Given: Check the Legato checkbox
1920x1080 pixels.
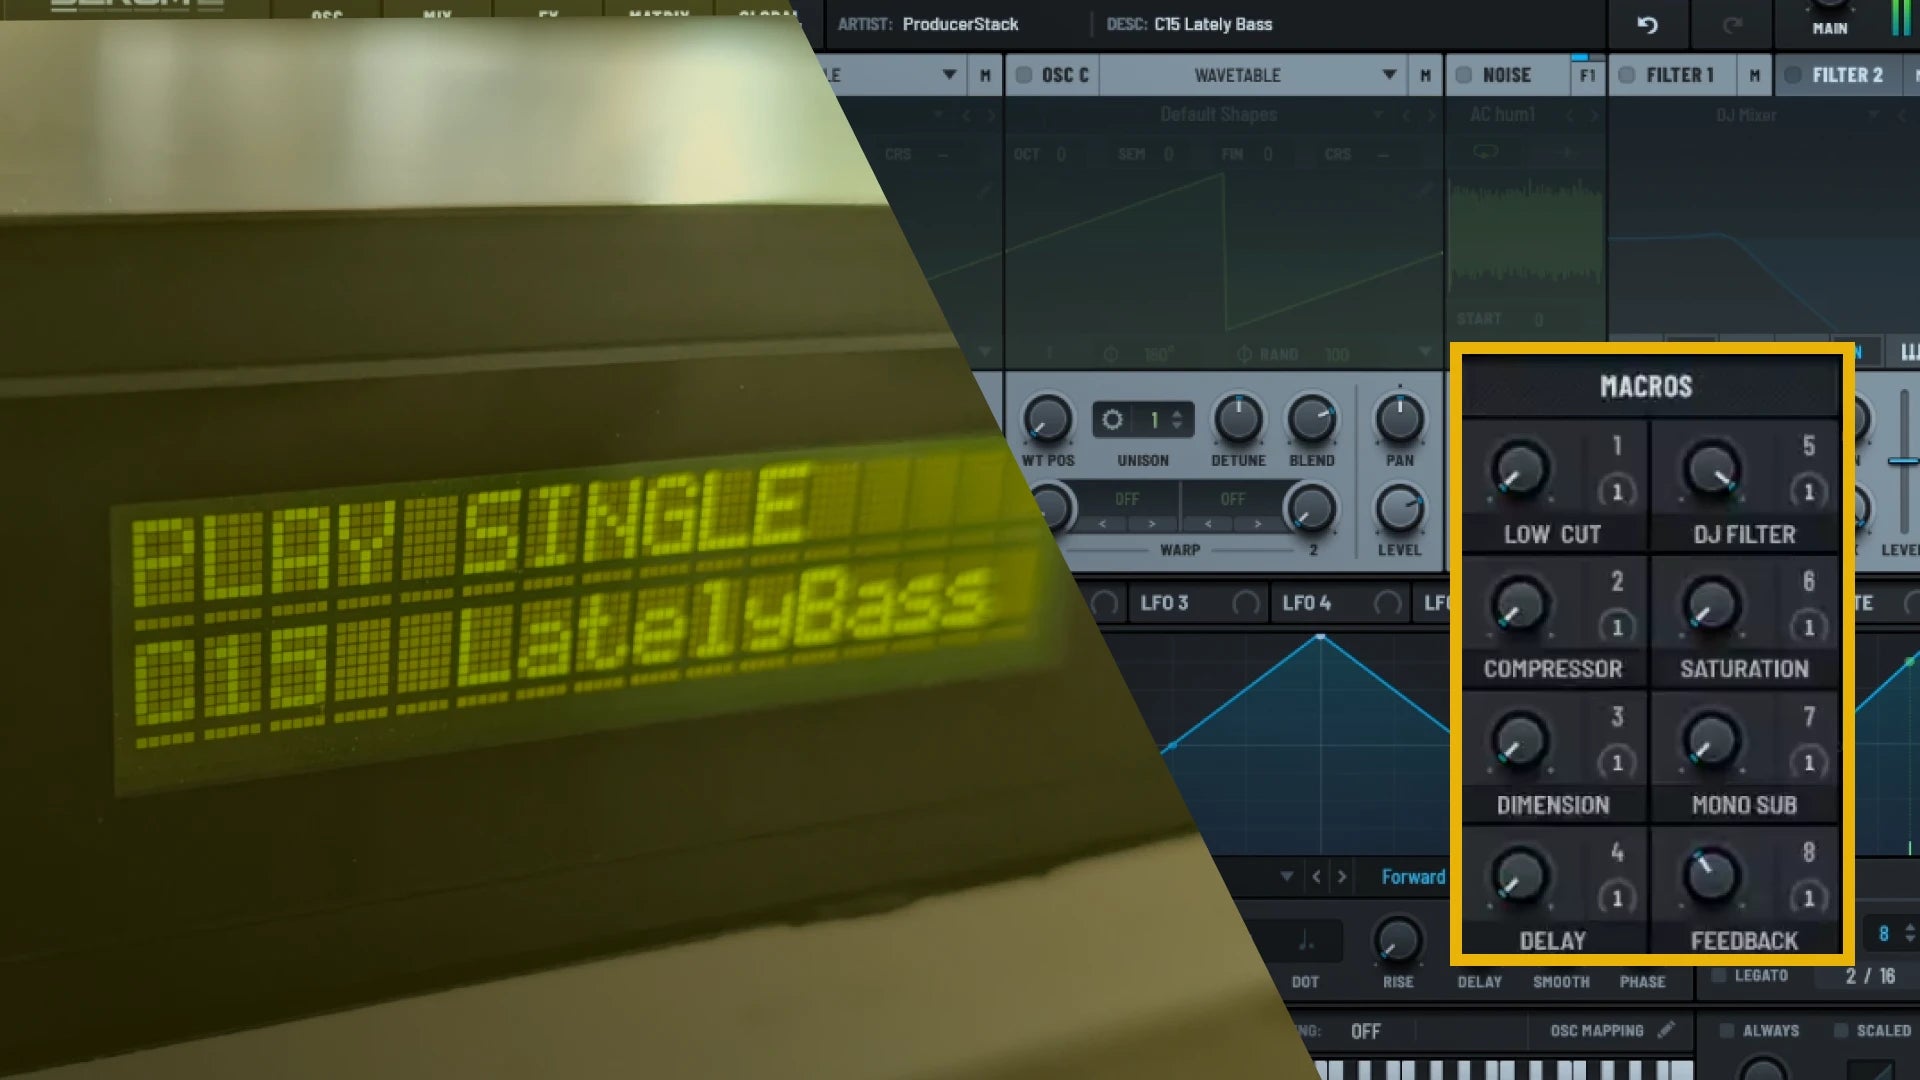Looking at the screenshot, I should pyautogui.click(x=1719, y=976).
